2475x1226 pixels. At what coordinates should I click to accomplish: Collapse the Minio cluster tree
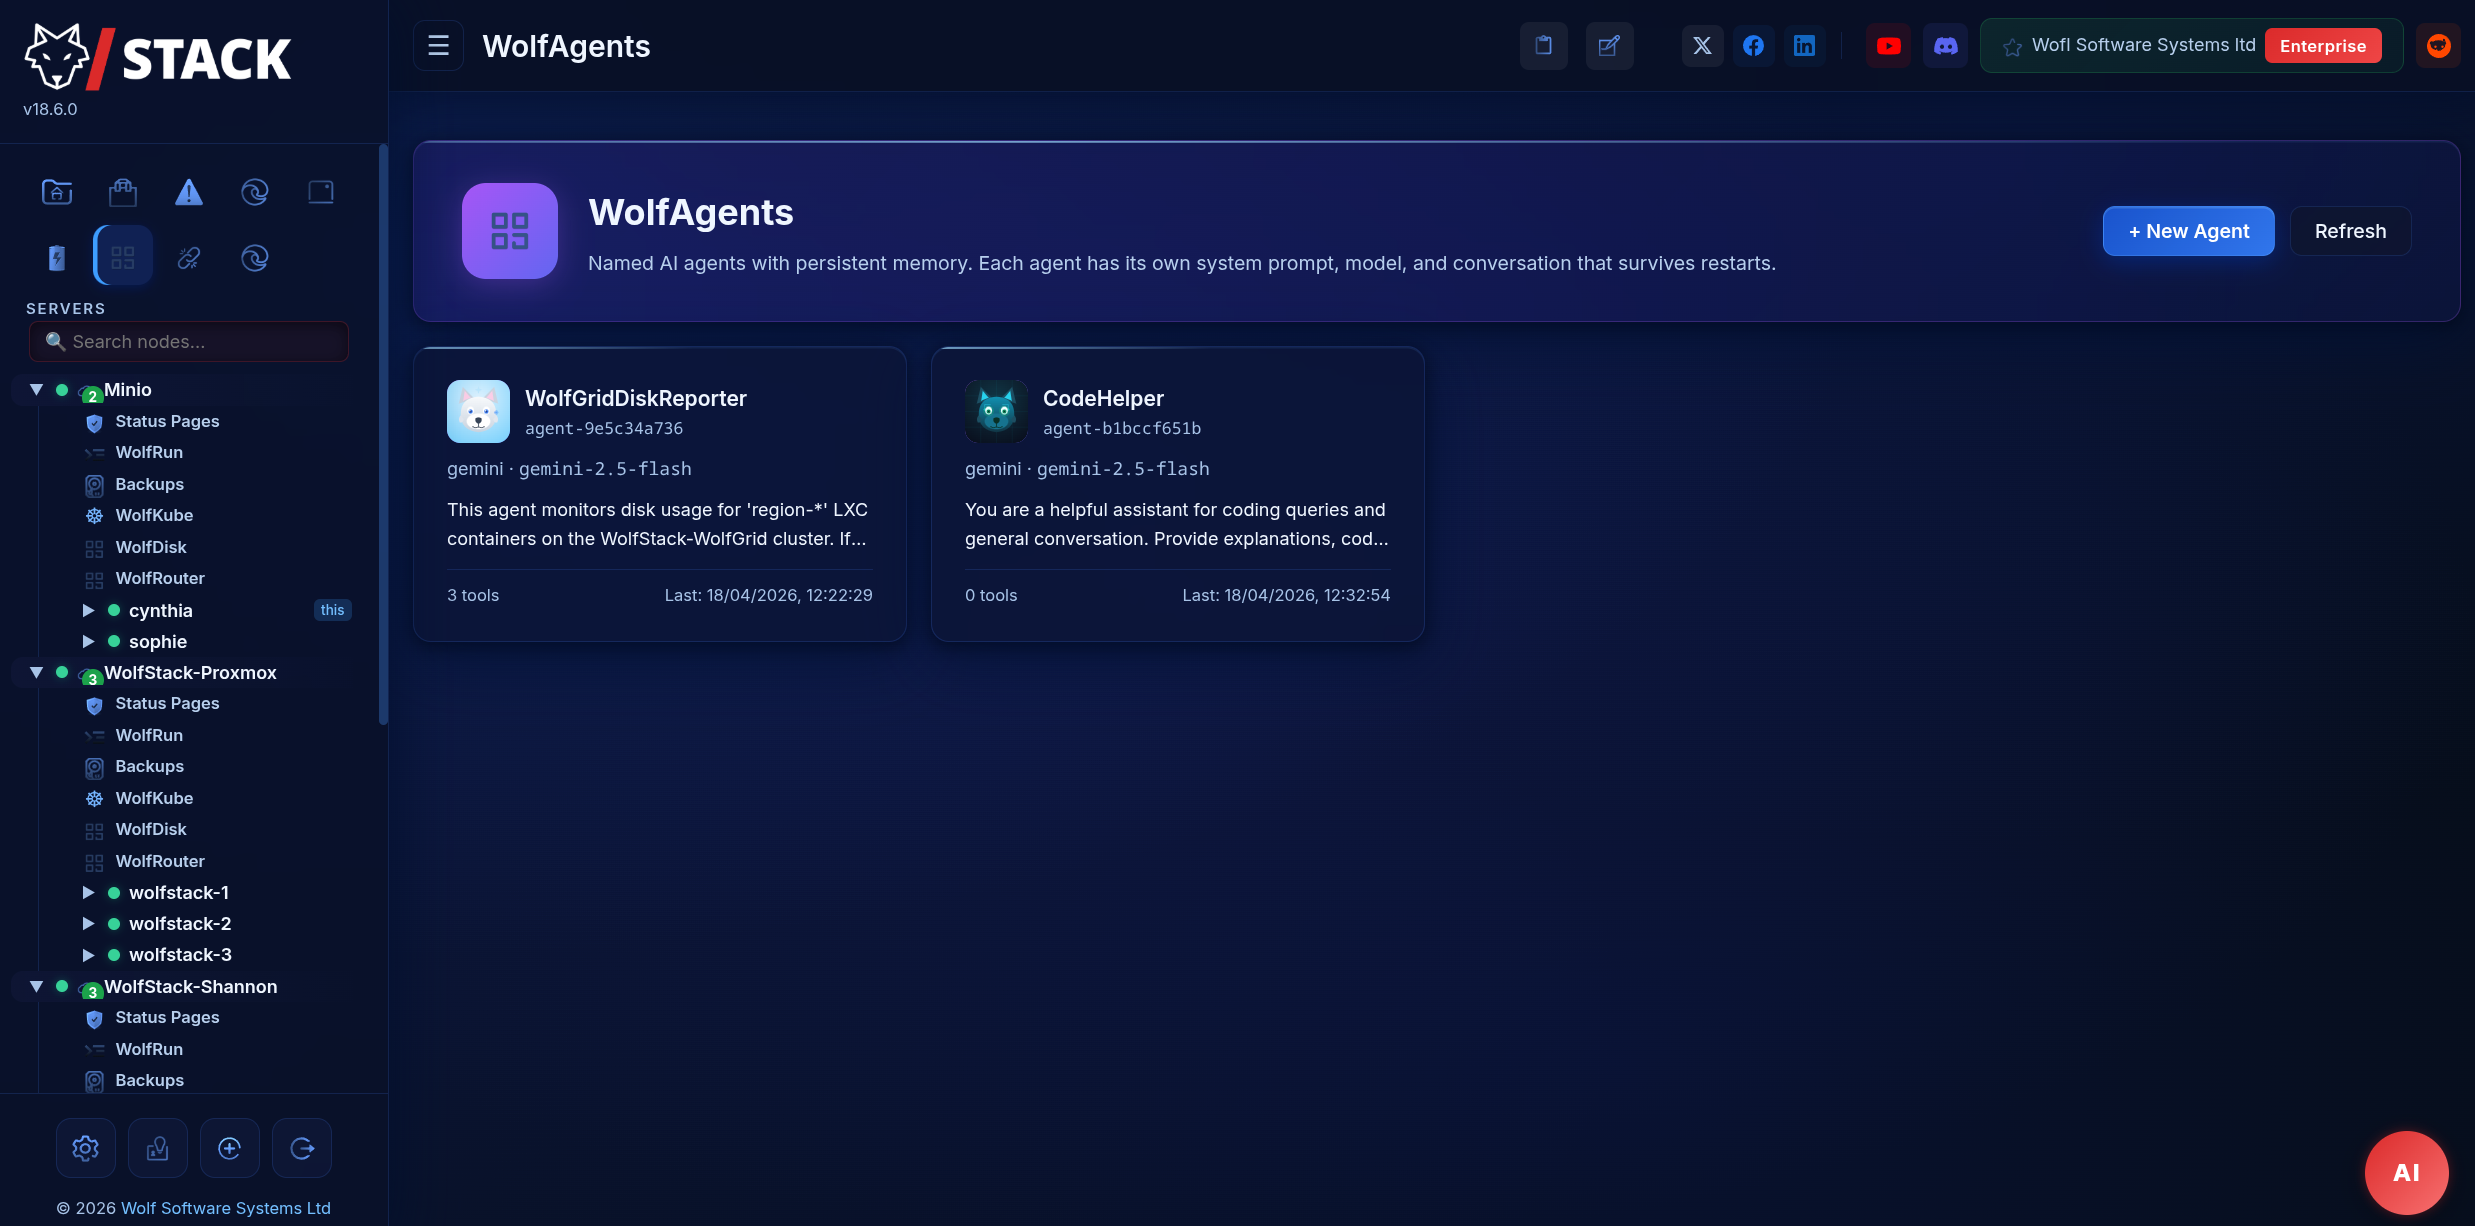36,390
